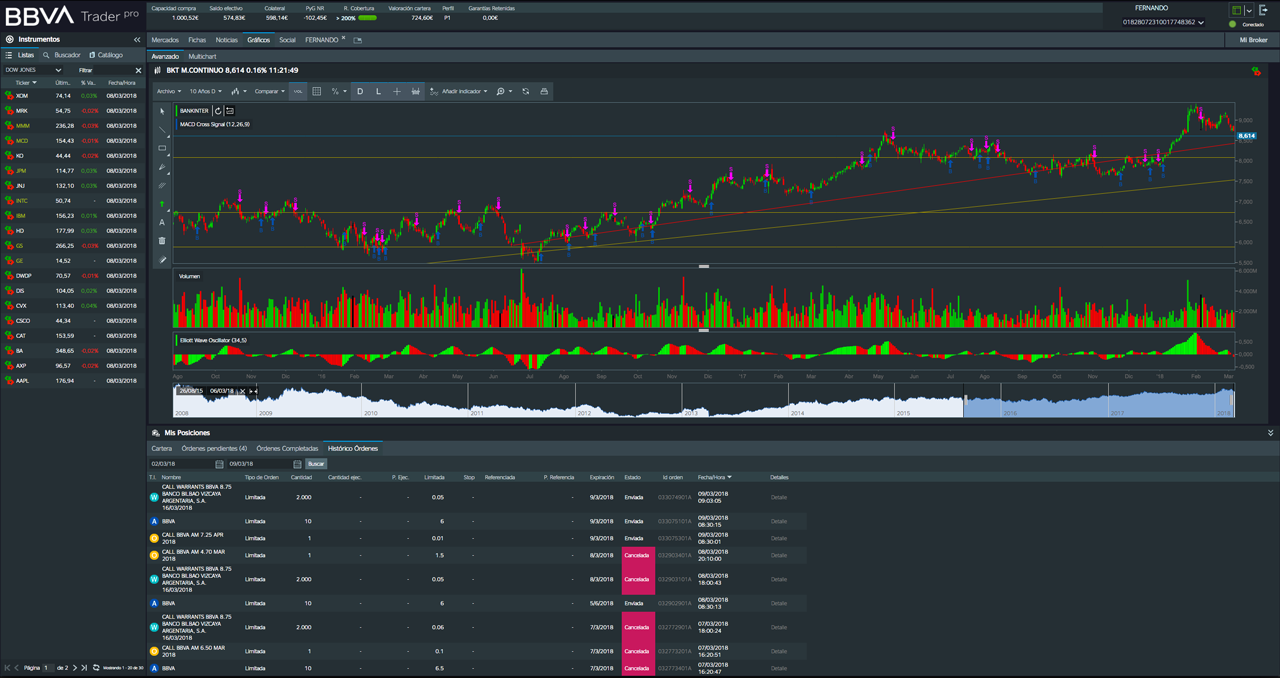Select the parallel channel lines tool

162,186
